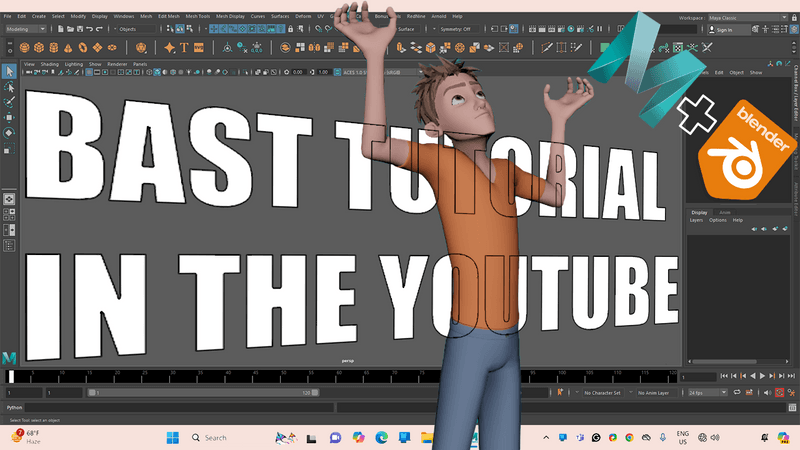Click the polygon Type text tool icon
Screen dimensions: 800x450
[184, 47]
